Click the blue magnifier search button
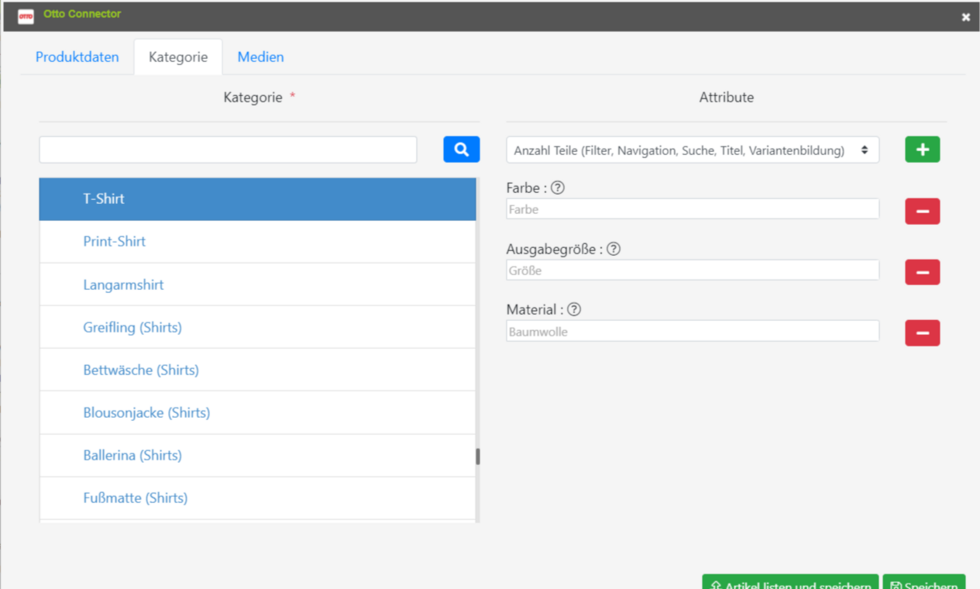Image resolution: width=980 pixels, height=589 pixels. click(x=461, y=149)
